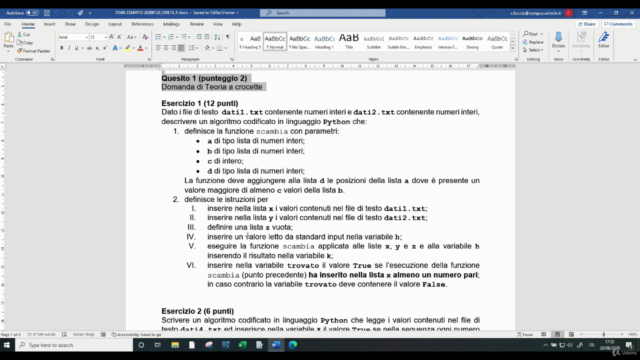Click the Save icon in title bar
640x360 pixels.
(x=47, y=13)
